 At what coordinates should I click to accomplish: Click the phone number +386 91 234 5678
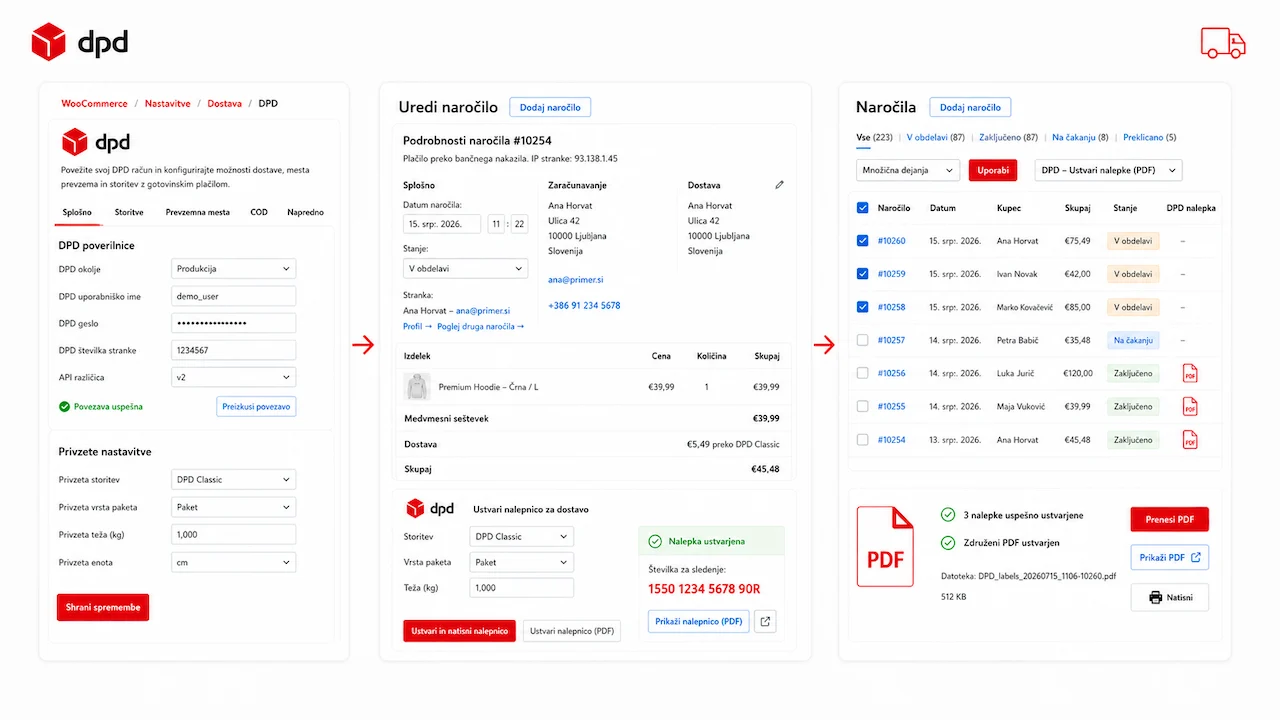click(x=584, y=305)
